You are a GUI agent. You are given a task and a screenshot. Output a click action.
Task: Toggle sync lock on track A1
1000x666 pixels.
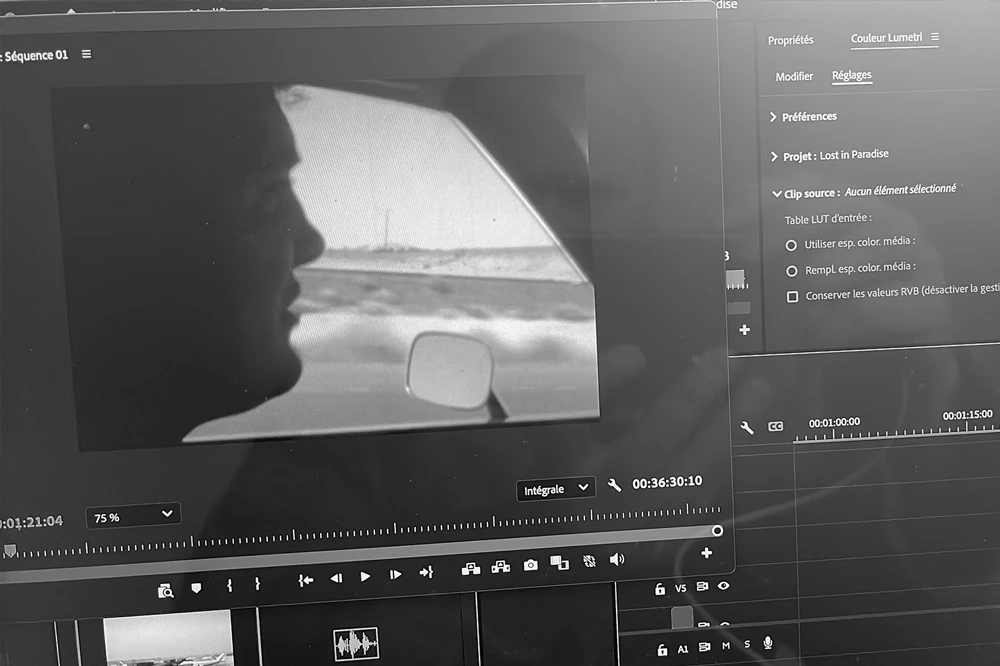(x=704, y=647)
